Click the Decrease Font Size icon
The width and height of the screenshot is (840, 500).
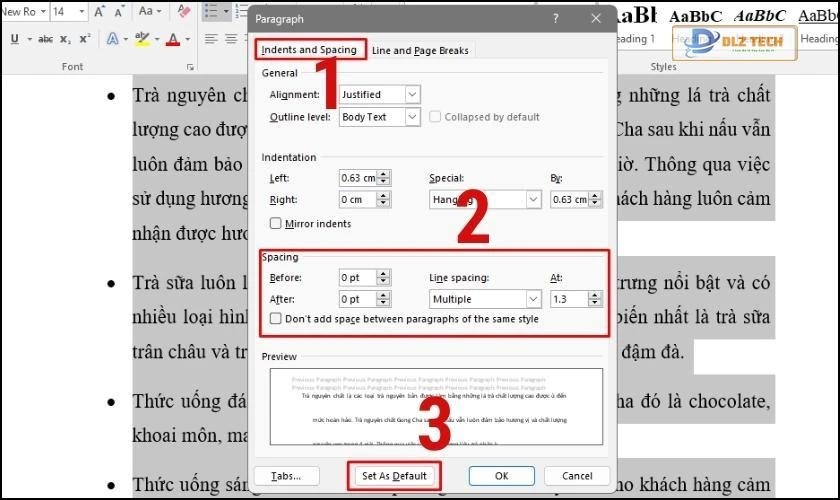click(119, 11)
